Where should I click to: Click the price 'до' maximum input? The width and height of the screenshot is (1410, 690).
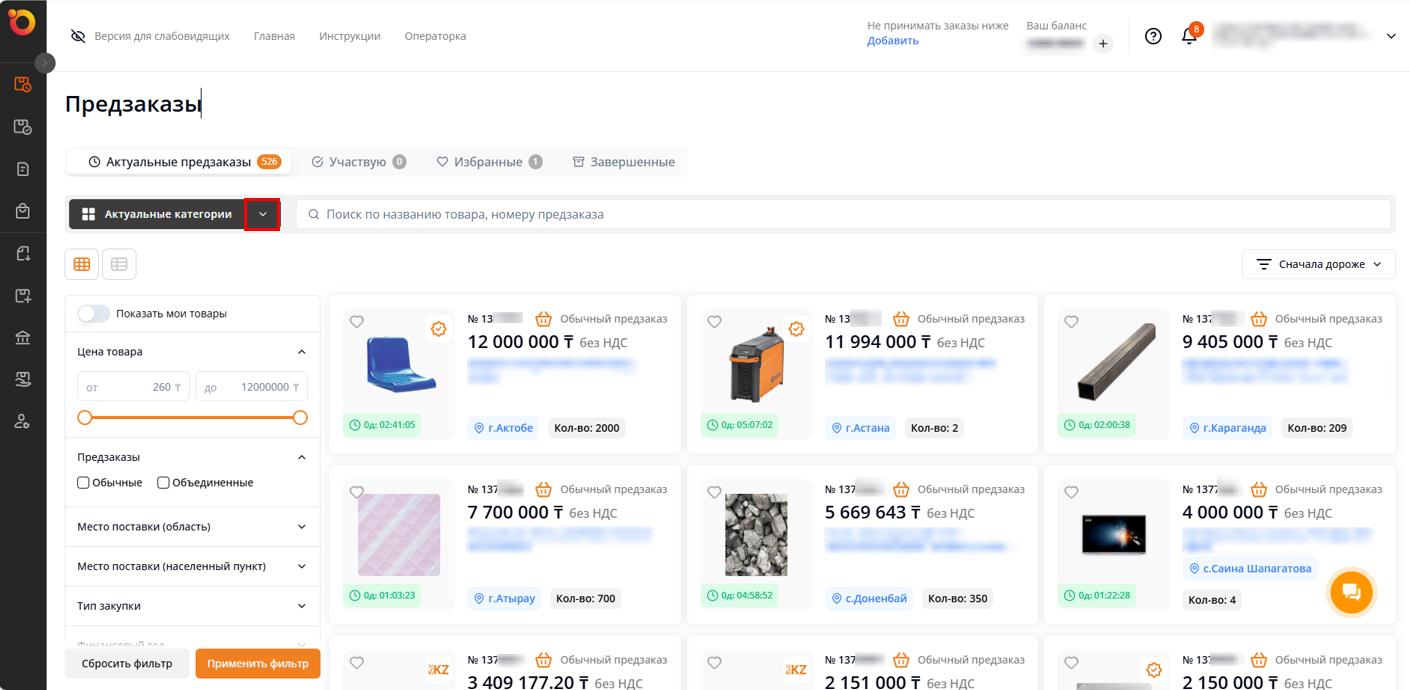(251, 387)
